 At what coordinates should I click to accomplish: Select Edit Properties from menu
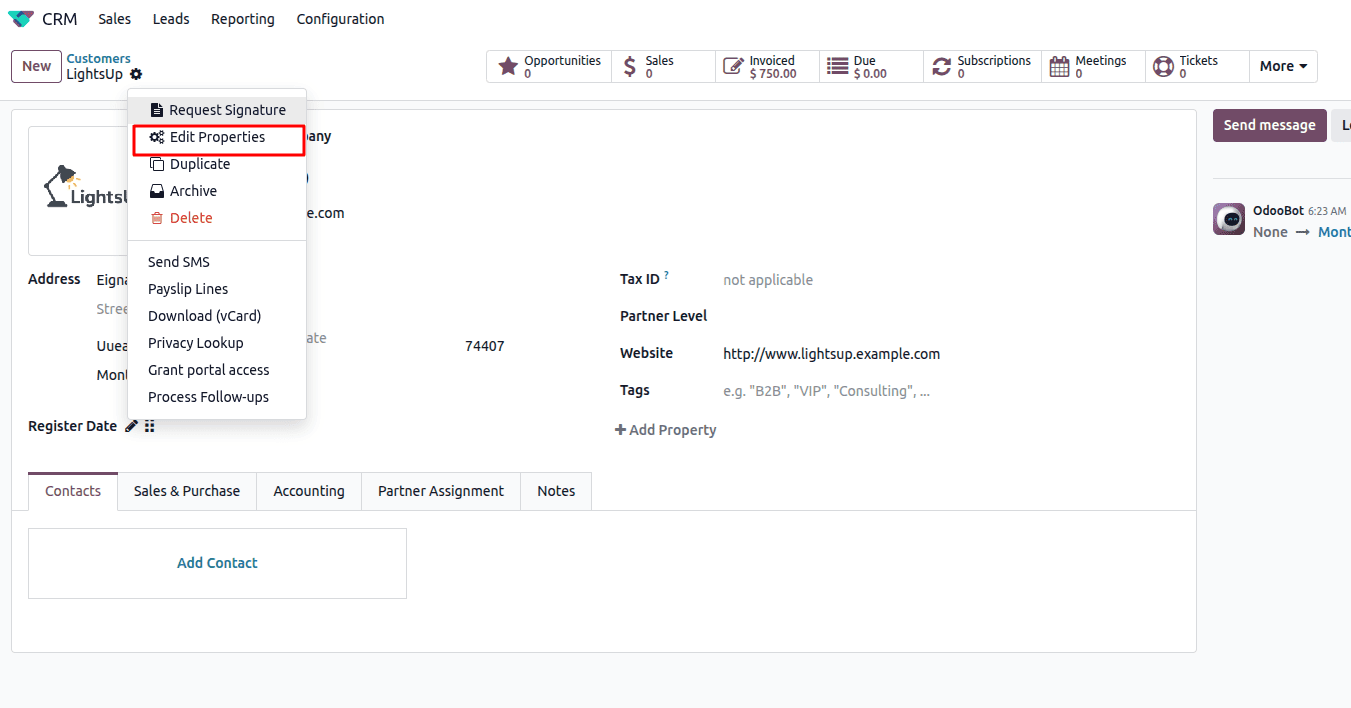coord(217,138)
